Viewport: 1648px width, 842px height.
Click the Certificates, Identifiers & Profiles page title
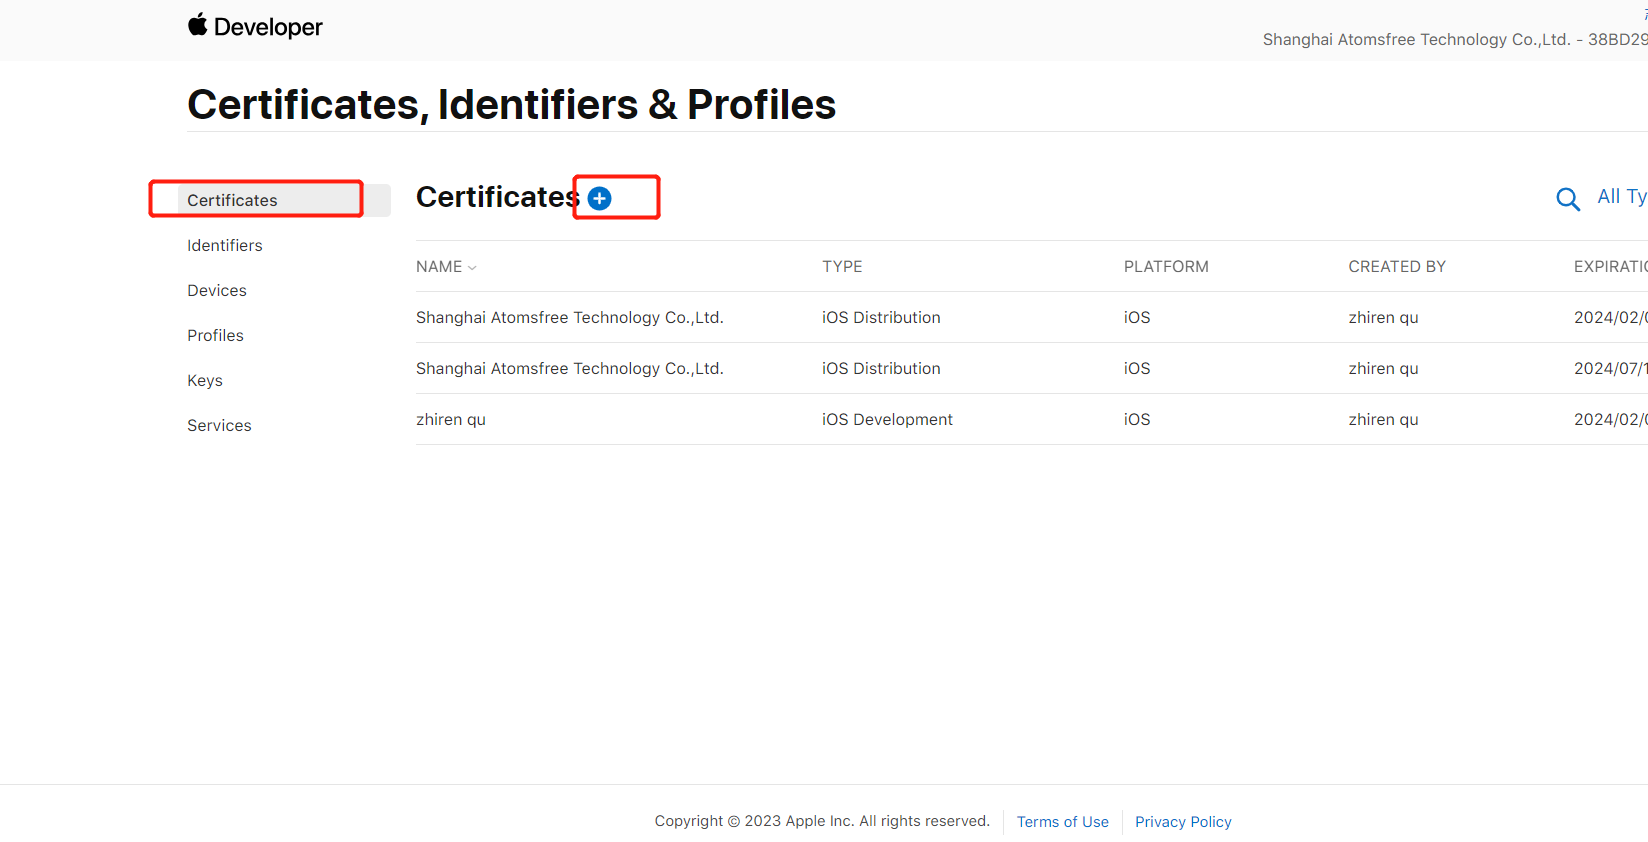click(511, 104)
